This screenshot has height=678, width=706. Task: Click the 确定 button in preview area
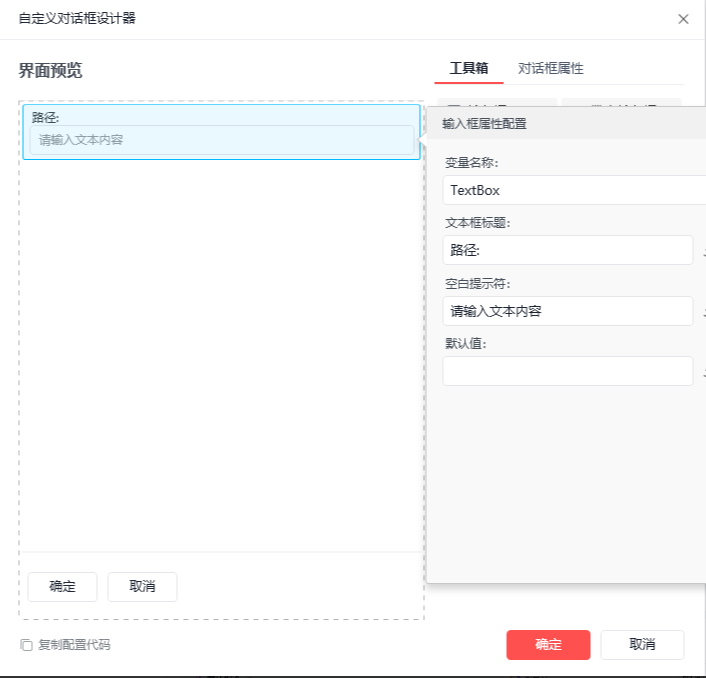(63, 587)
